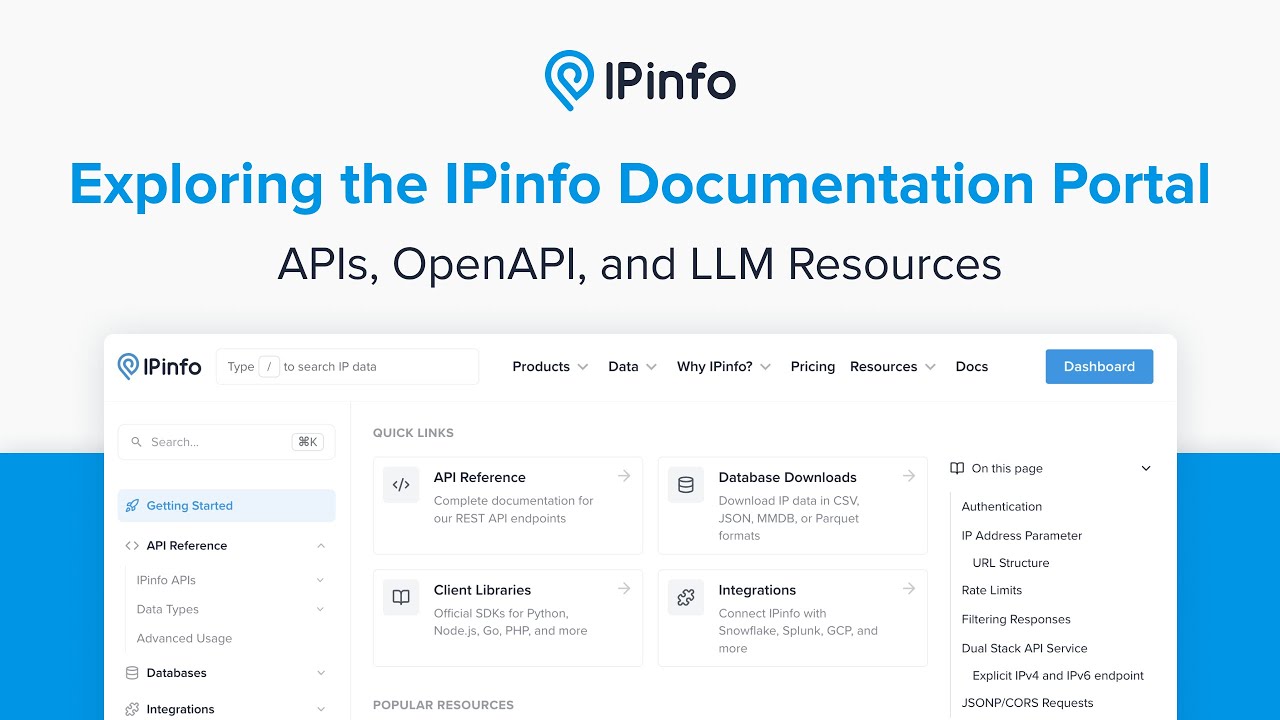Click "Exploring the IPinfo Documentation Portal" title
Image resolution: width=1280 pixels, height=720 pixels.
tap(640, 185)
